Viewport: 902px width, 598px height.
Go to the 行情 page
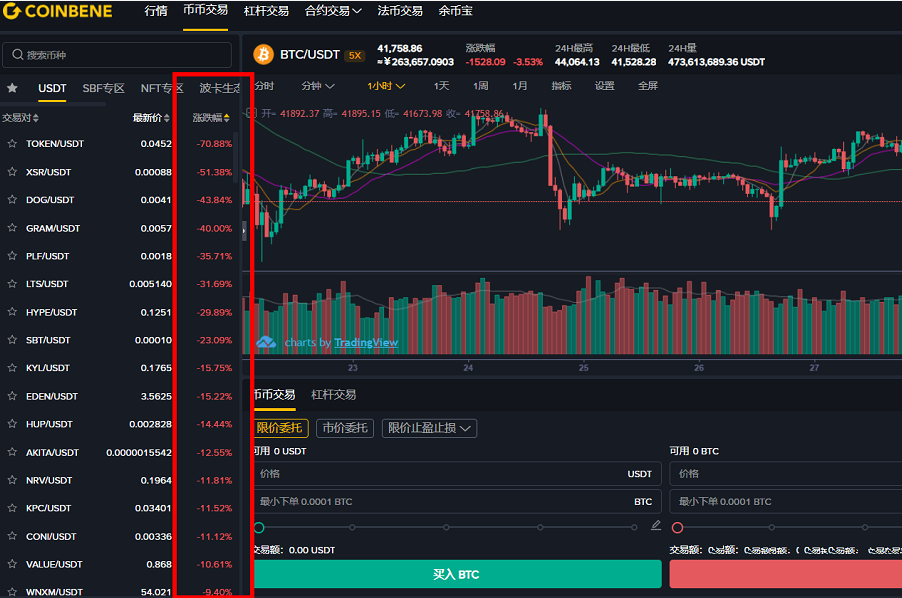pyautogui.click(x=156, y=11)
